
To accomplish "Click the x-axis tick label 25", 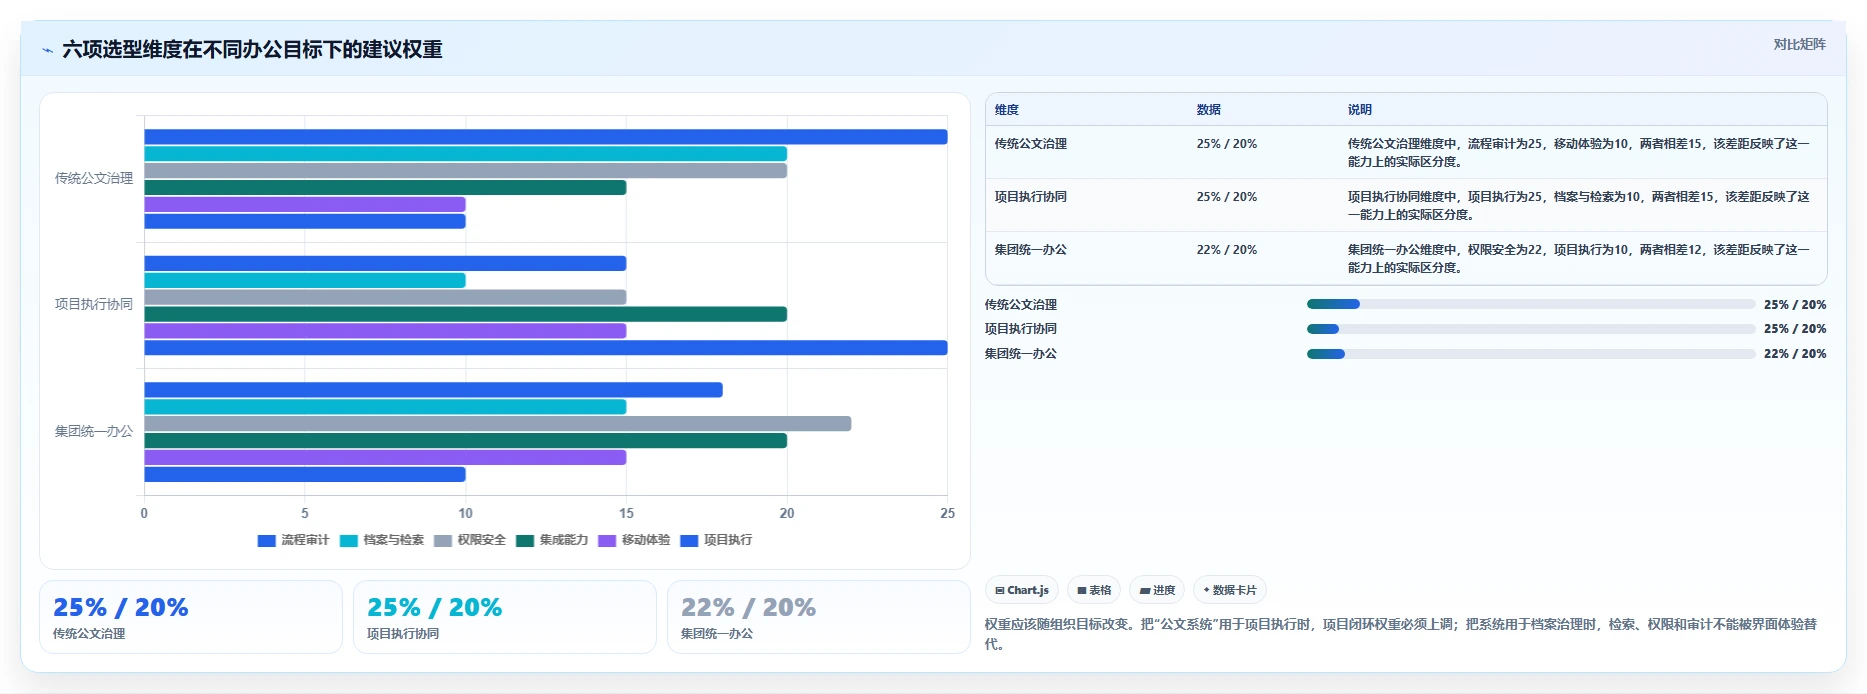I will (x=947, y=513).
